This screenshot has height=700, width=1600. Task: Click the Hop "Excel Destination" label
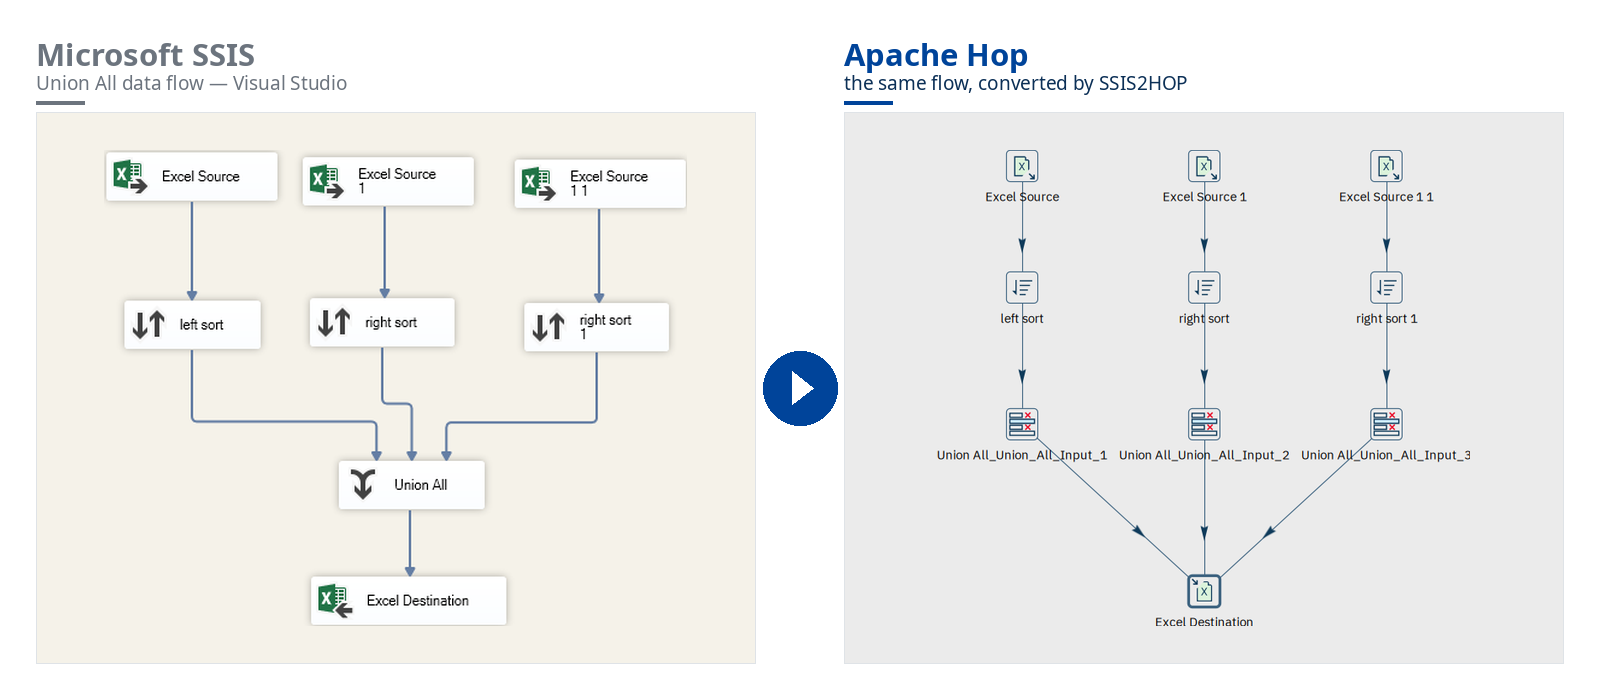[x=1204, y=622]
